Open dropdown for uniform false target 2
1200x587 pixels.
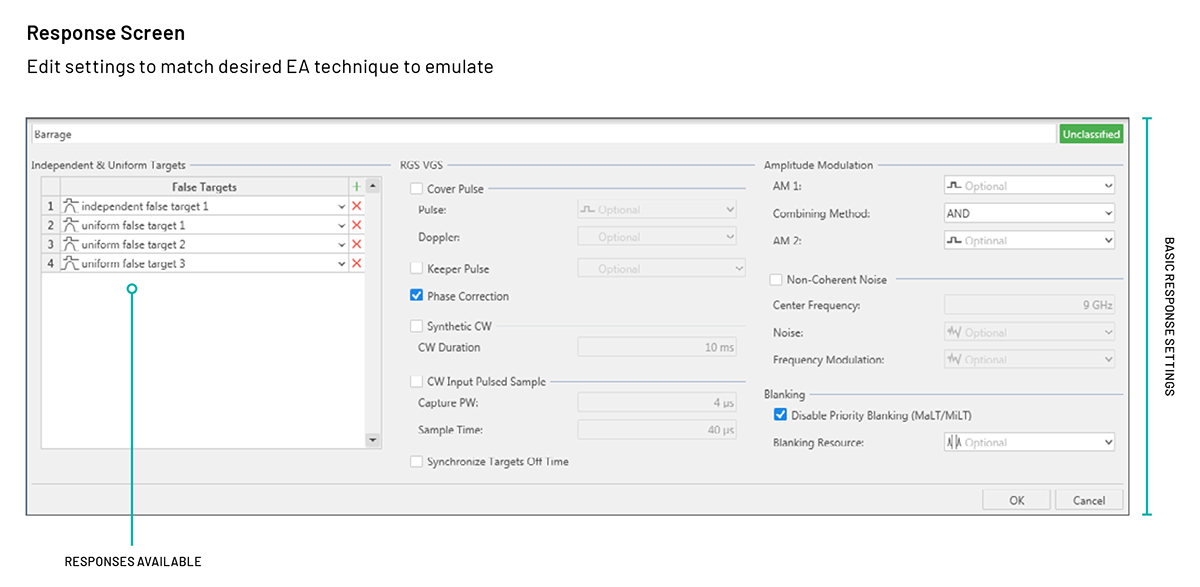(x=342, y=244)
